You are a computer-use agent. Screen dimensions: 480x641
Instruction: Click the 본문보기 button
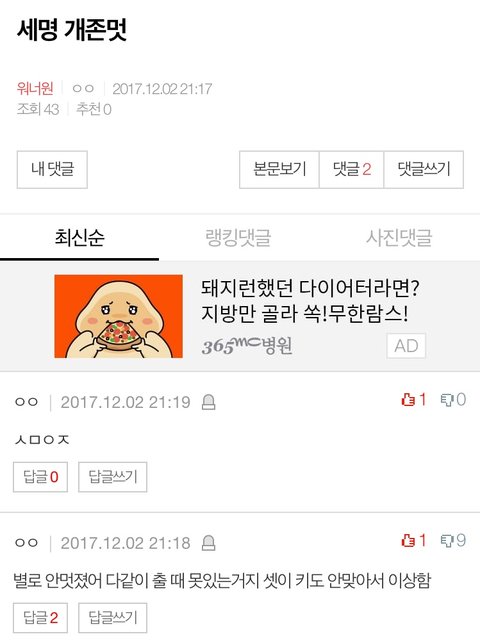pos(279,169)
